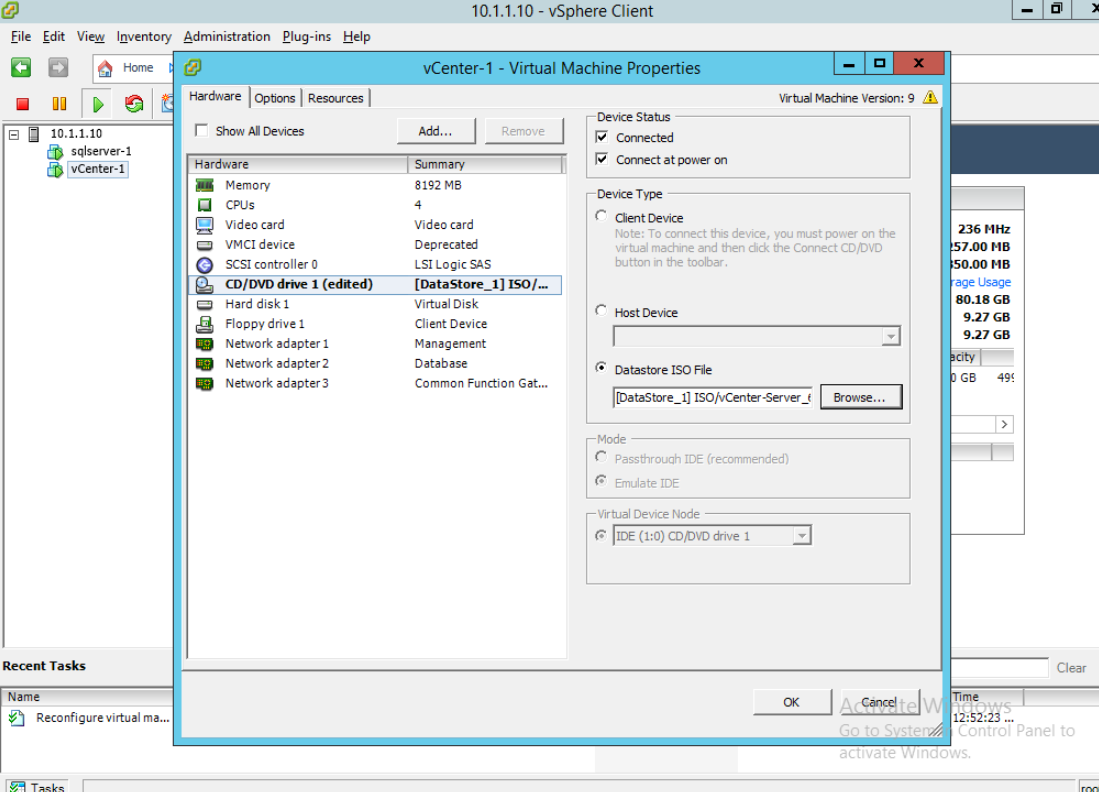Switch to the Resources tab
This screenshot has width=1099, height=792.
click(336, 98)
